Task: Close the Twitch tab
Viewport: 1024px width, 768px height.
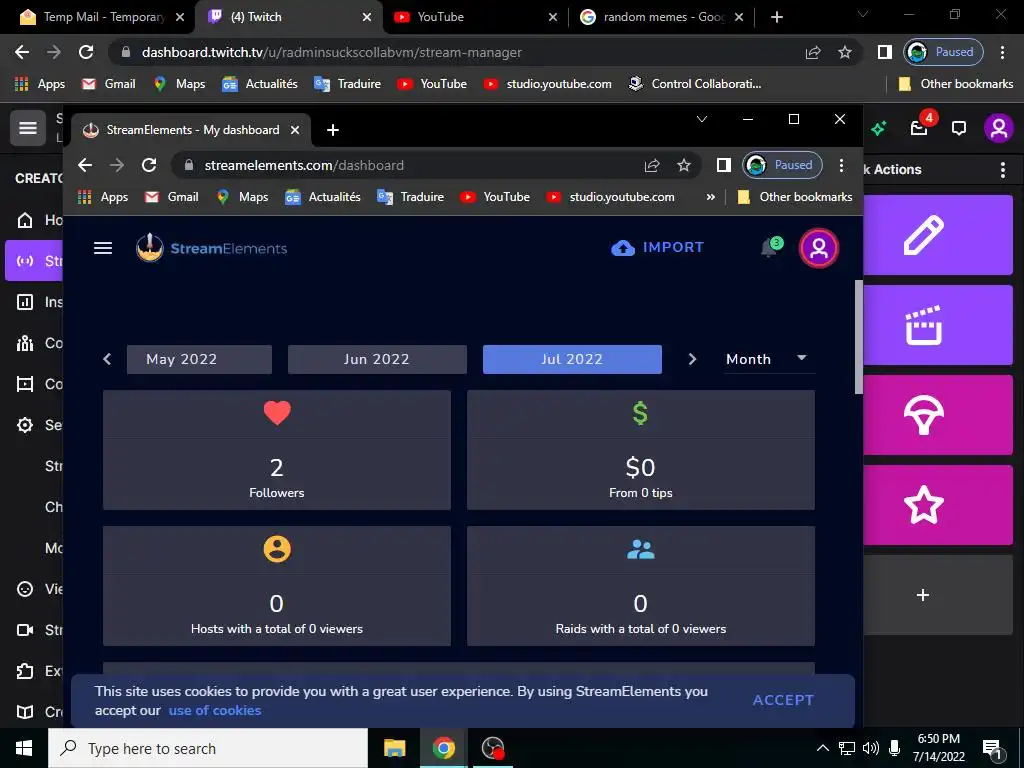Action: 367,17
